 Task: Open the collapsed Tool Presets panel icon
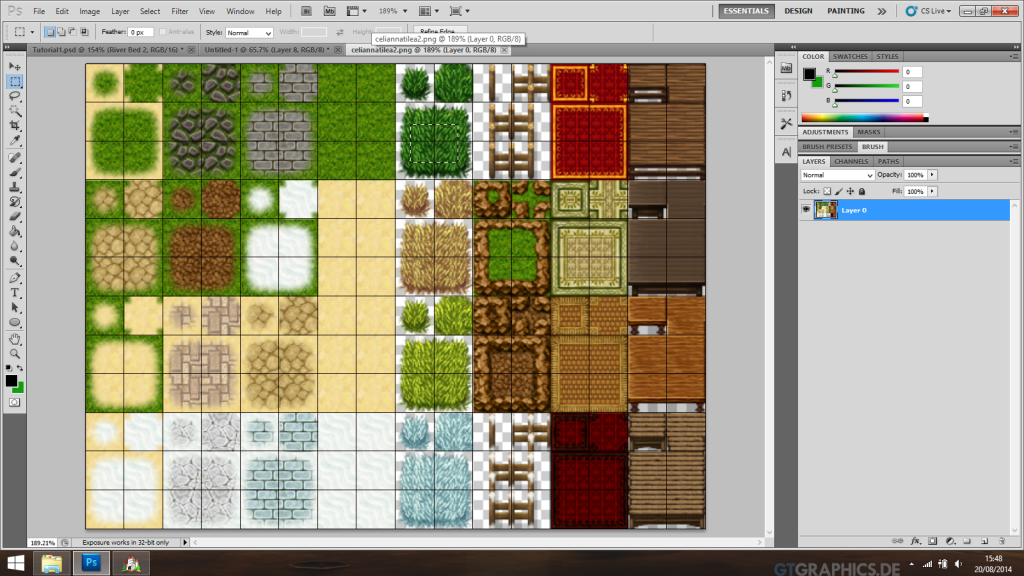(x=786, y=123)
